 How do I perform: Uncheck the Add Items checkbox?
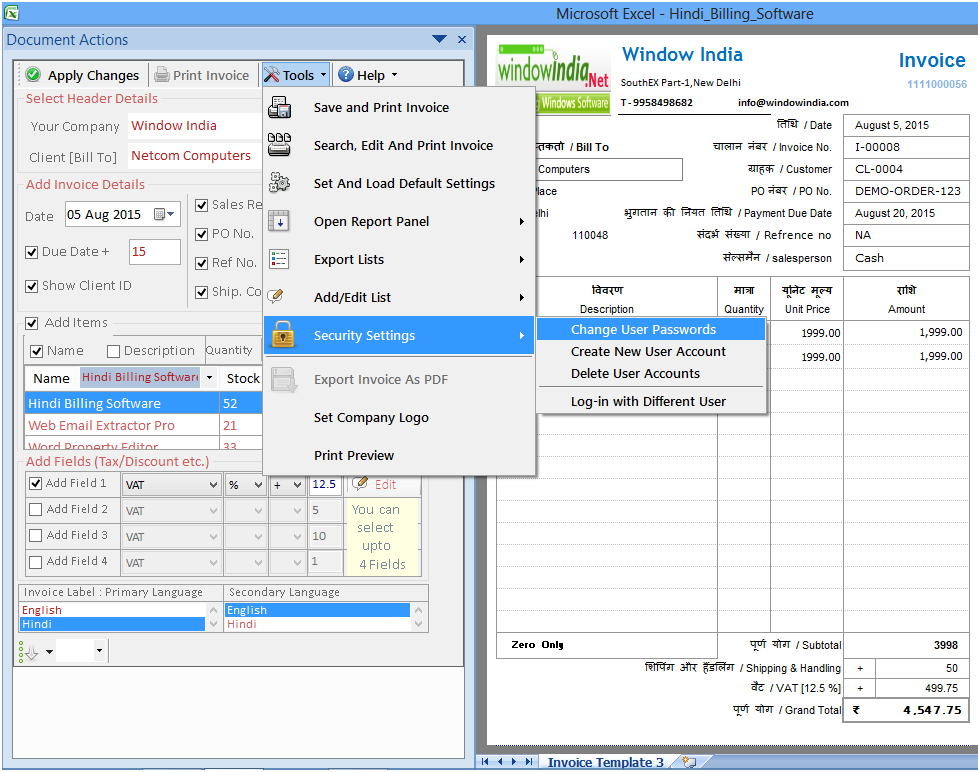31,323
